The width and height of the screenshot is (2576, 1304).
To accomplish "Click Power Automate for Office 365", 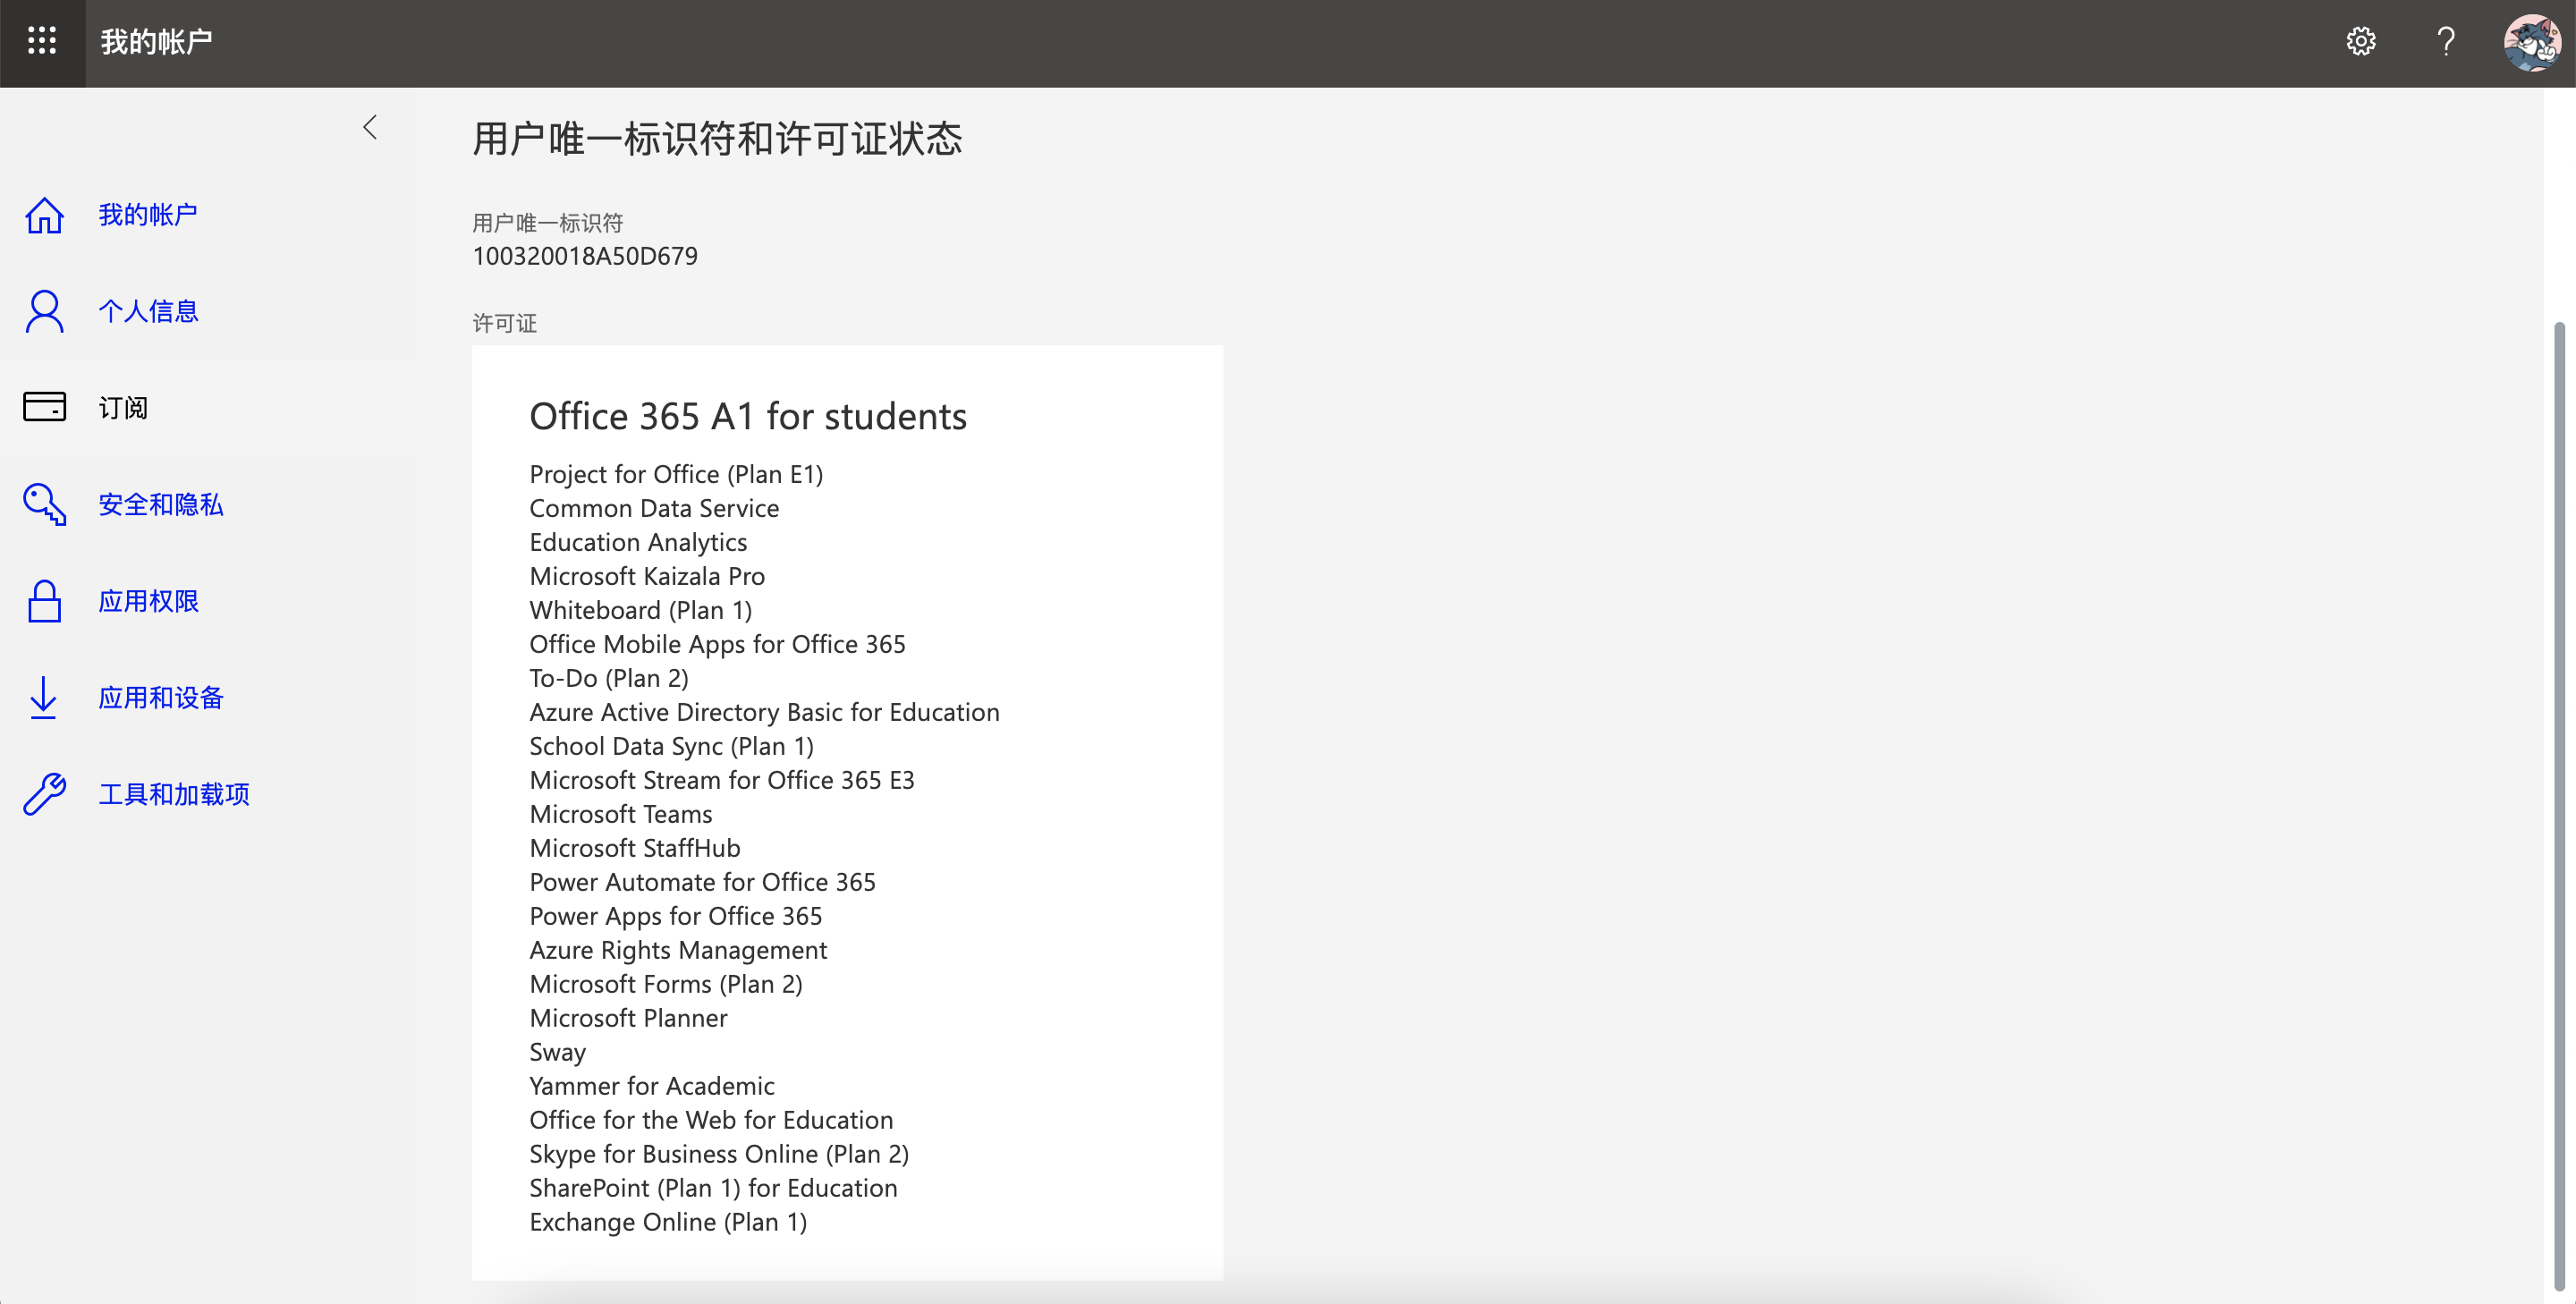I will [x=702, y=882].
